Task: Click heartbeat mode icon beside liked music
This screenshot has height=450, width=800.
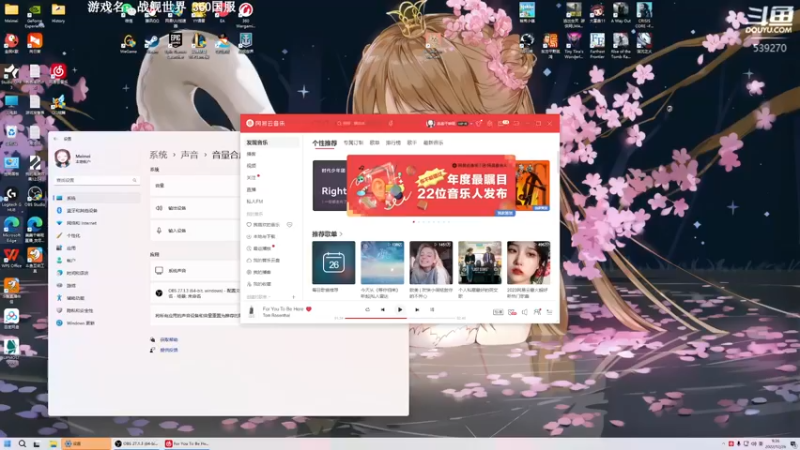Action: click(289, 224)
